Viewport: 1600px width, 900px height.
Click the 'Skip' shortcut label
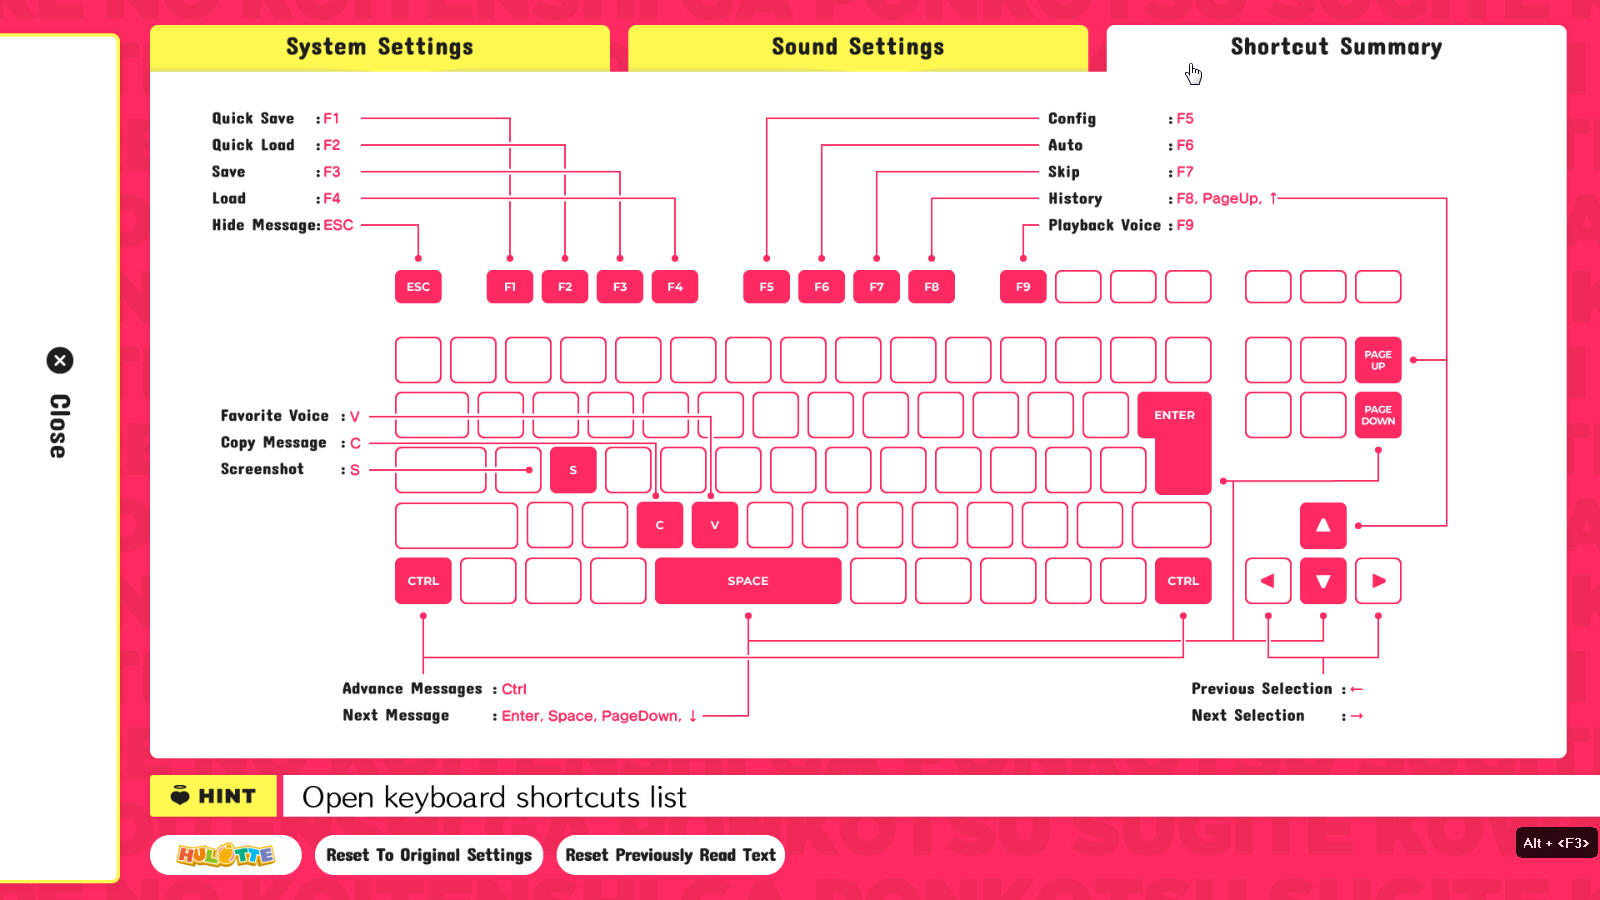point(1063,172)
